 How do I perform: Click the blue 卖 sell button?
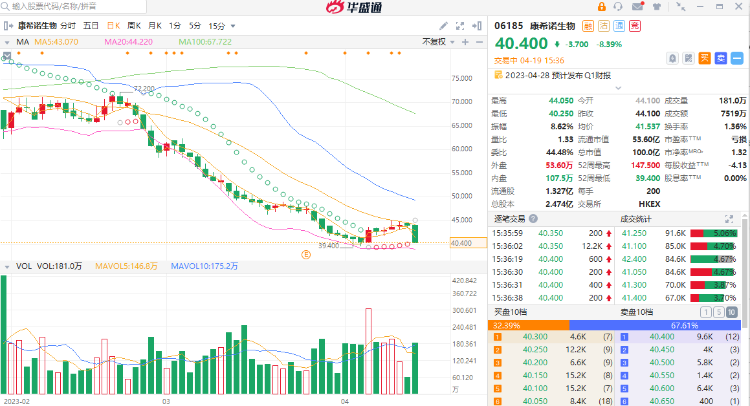[x=721, y=58]
